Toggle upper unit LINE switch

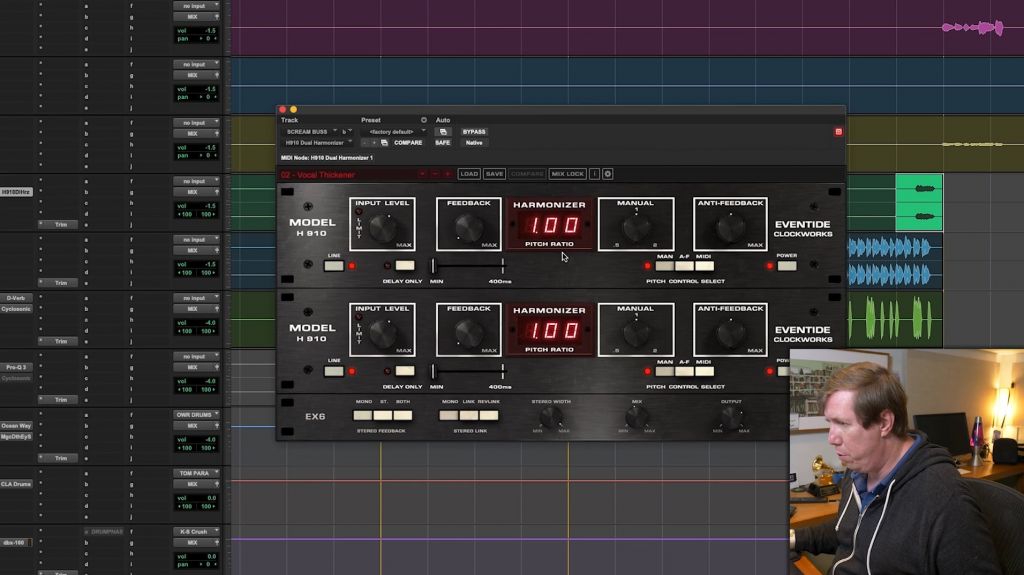pos(334,266)
